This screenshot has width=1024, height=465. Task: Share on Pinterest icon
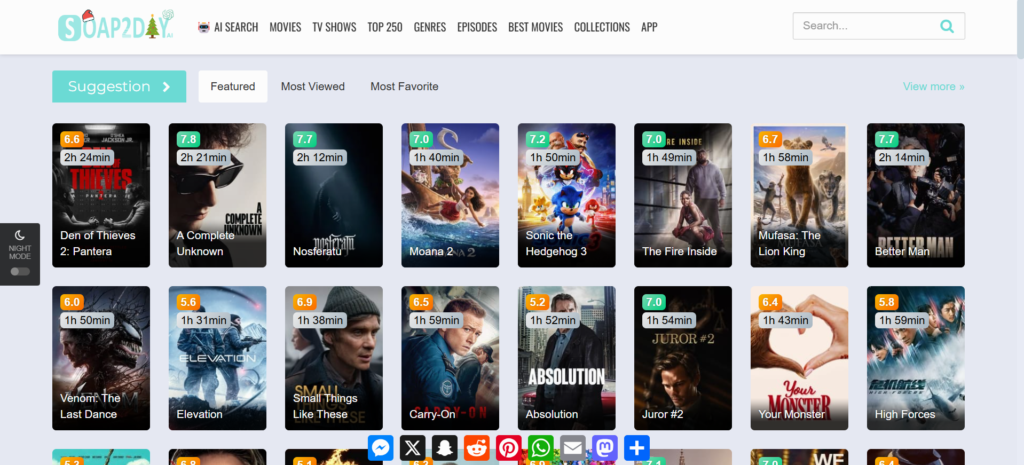point(509,448)
